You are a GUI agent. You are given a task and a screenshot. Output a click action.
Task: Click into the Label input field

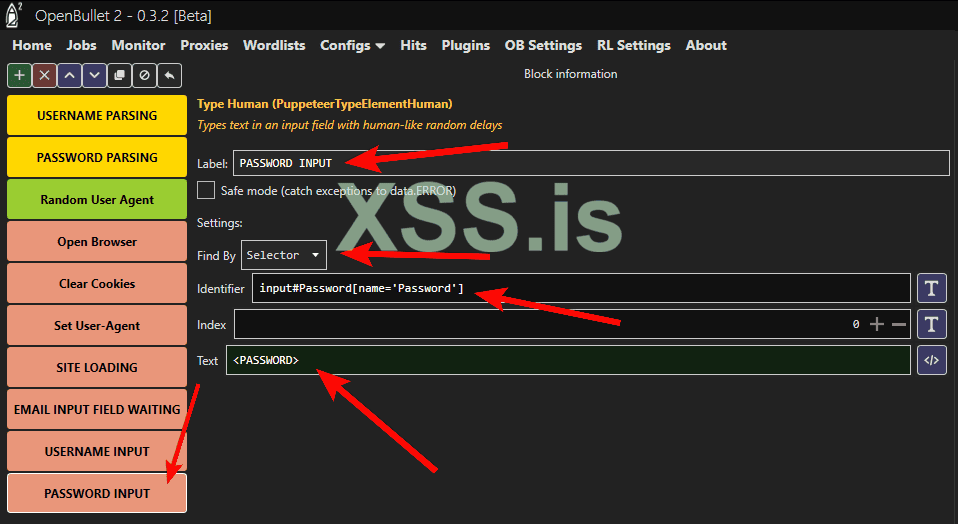coord(591,163)
